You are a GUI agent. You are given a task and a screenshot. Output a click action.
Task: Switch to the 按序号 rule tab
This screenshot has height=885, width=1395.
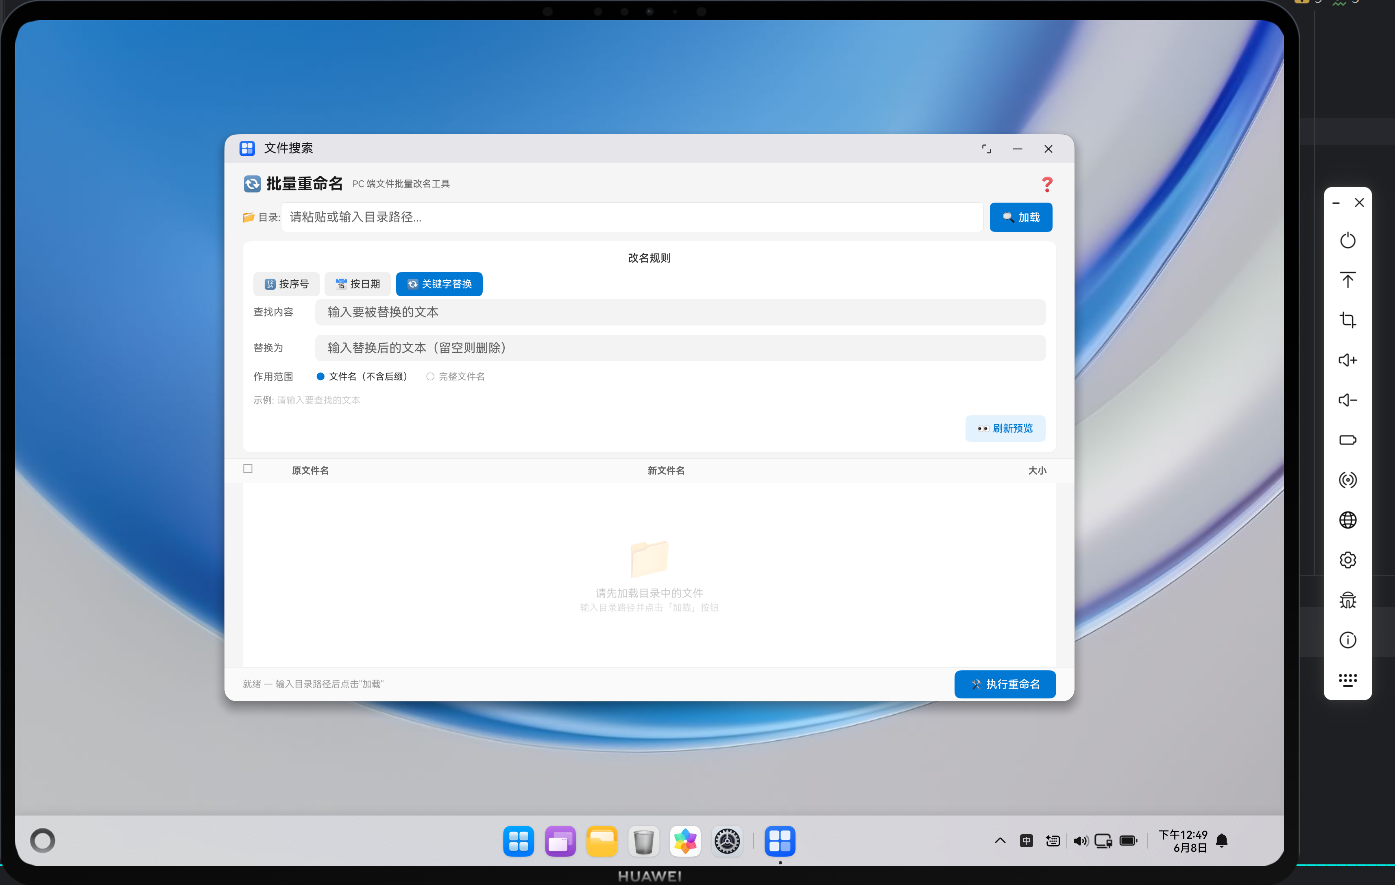coord(286,284)
